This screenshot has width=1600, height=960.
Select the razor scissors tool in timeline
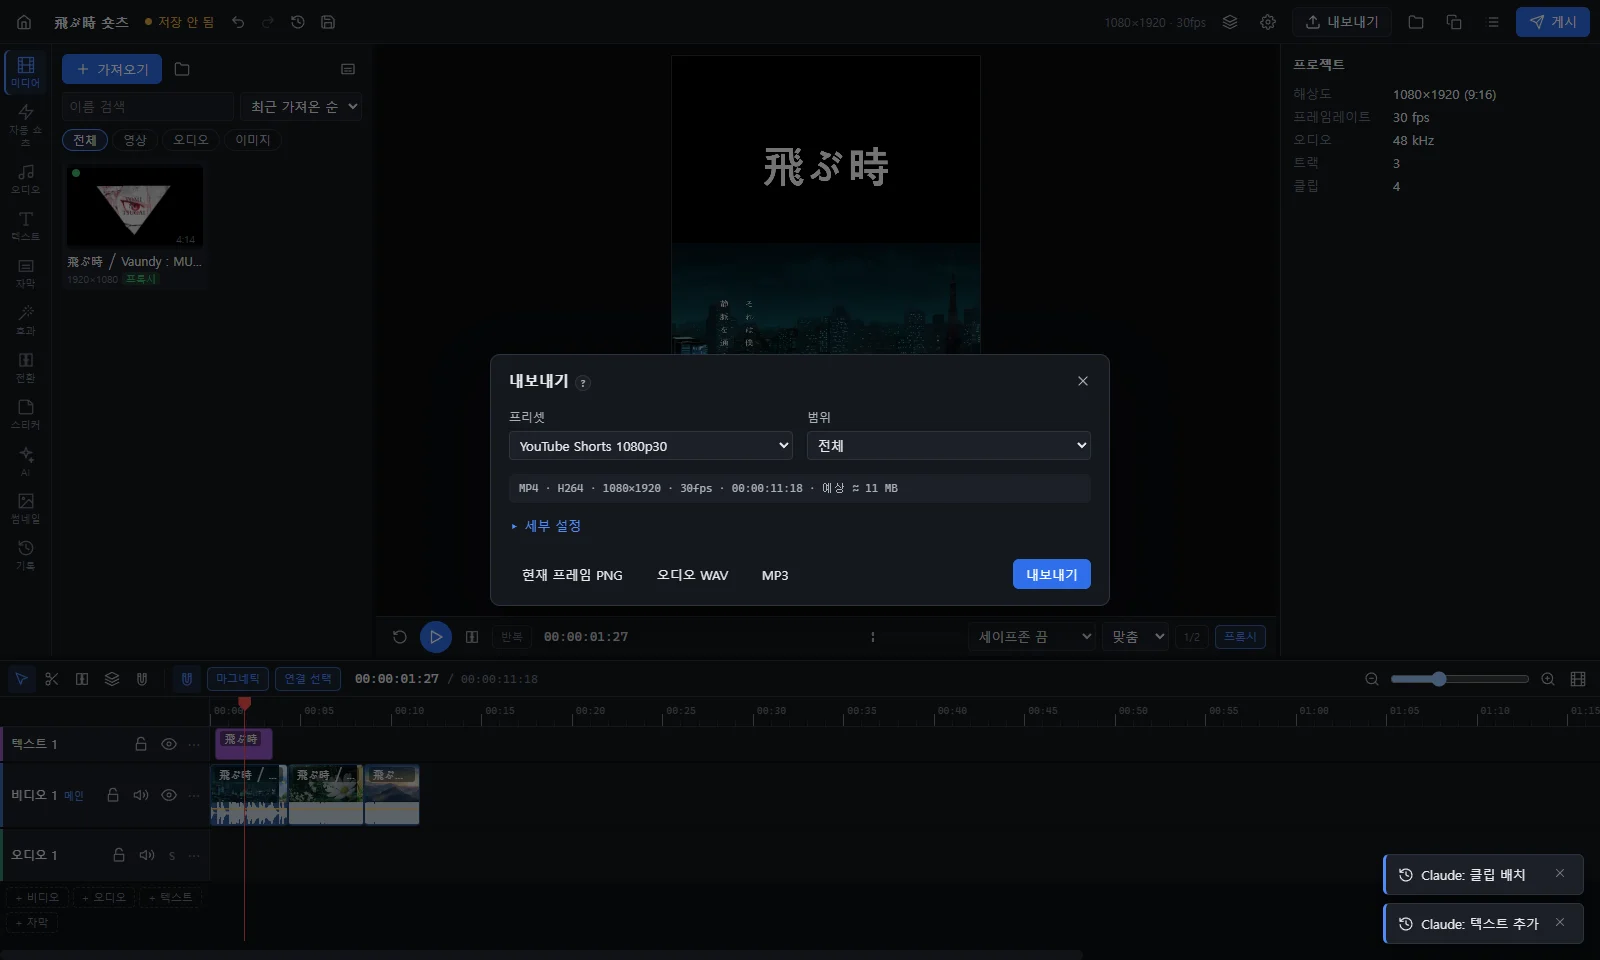point(52,679)
